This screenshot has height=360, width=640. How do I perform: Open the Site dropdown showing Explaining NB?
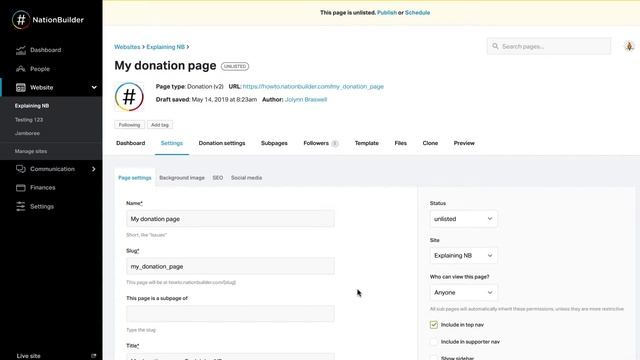coord(464,256)
